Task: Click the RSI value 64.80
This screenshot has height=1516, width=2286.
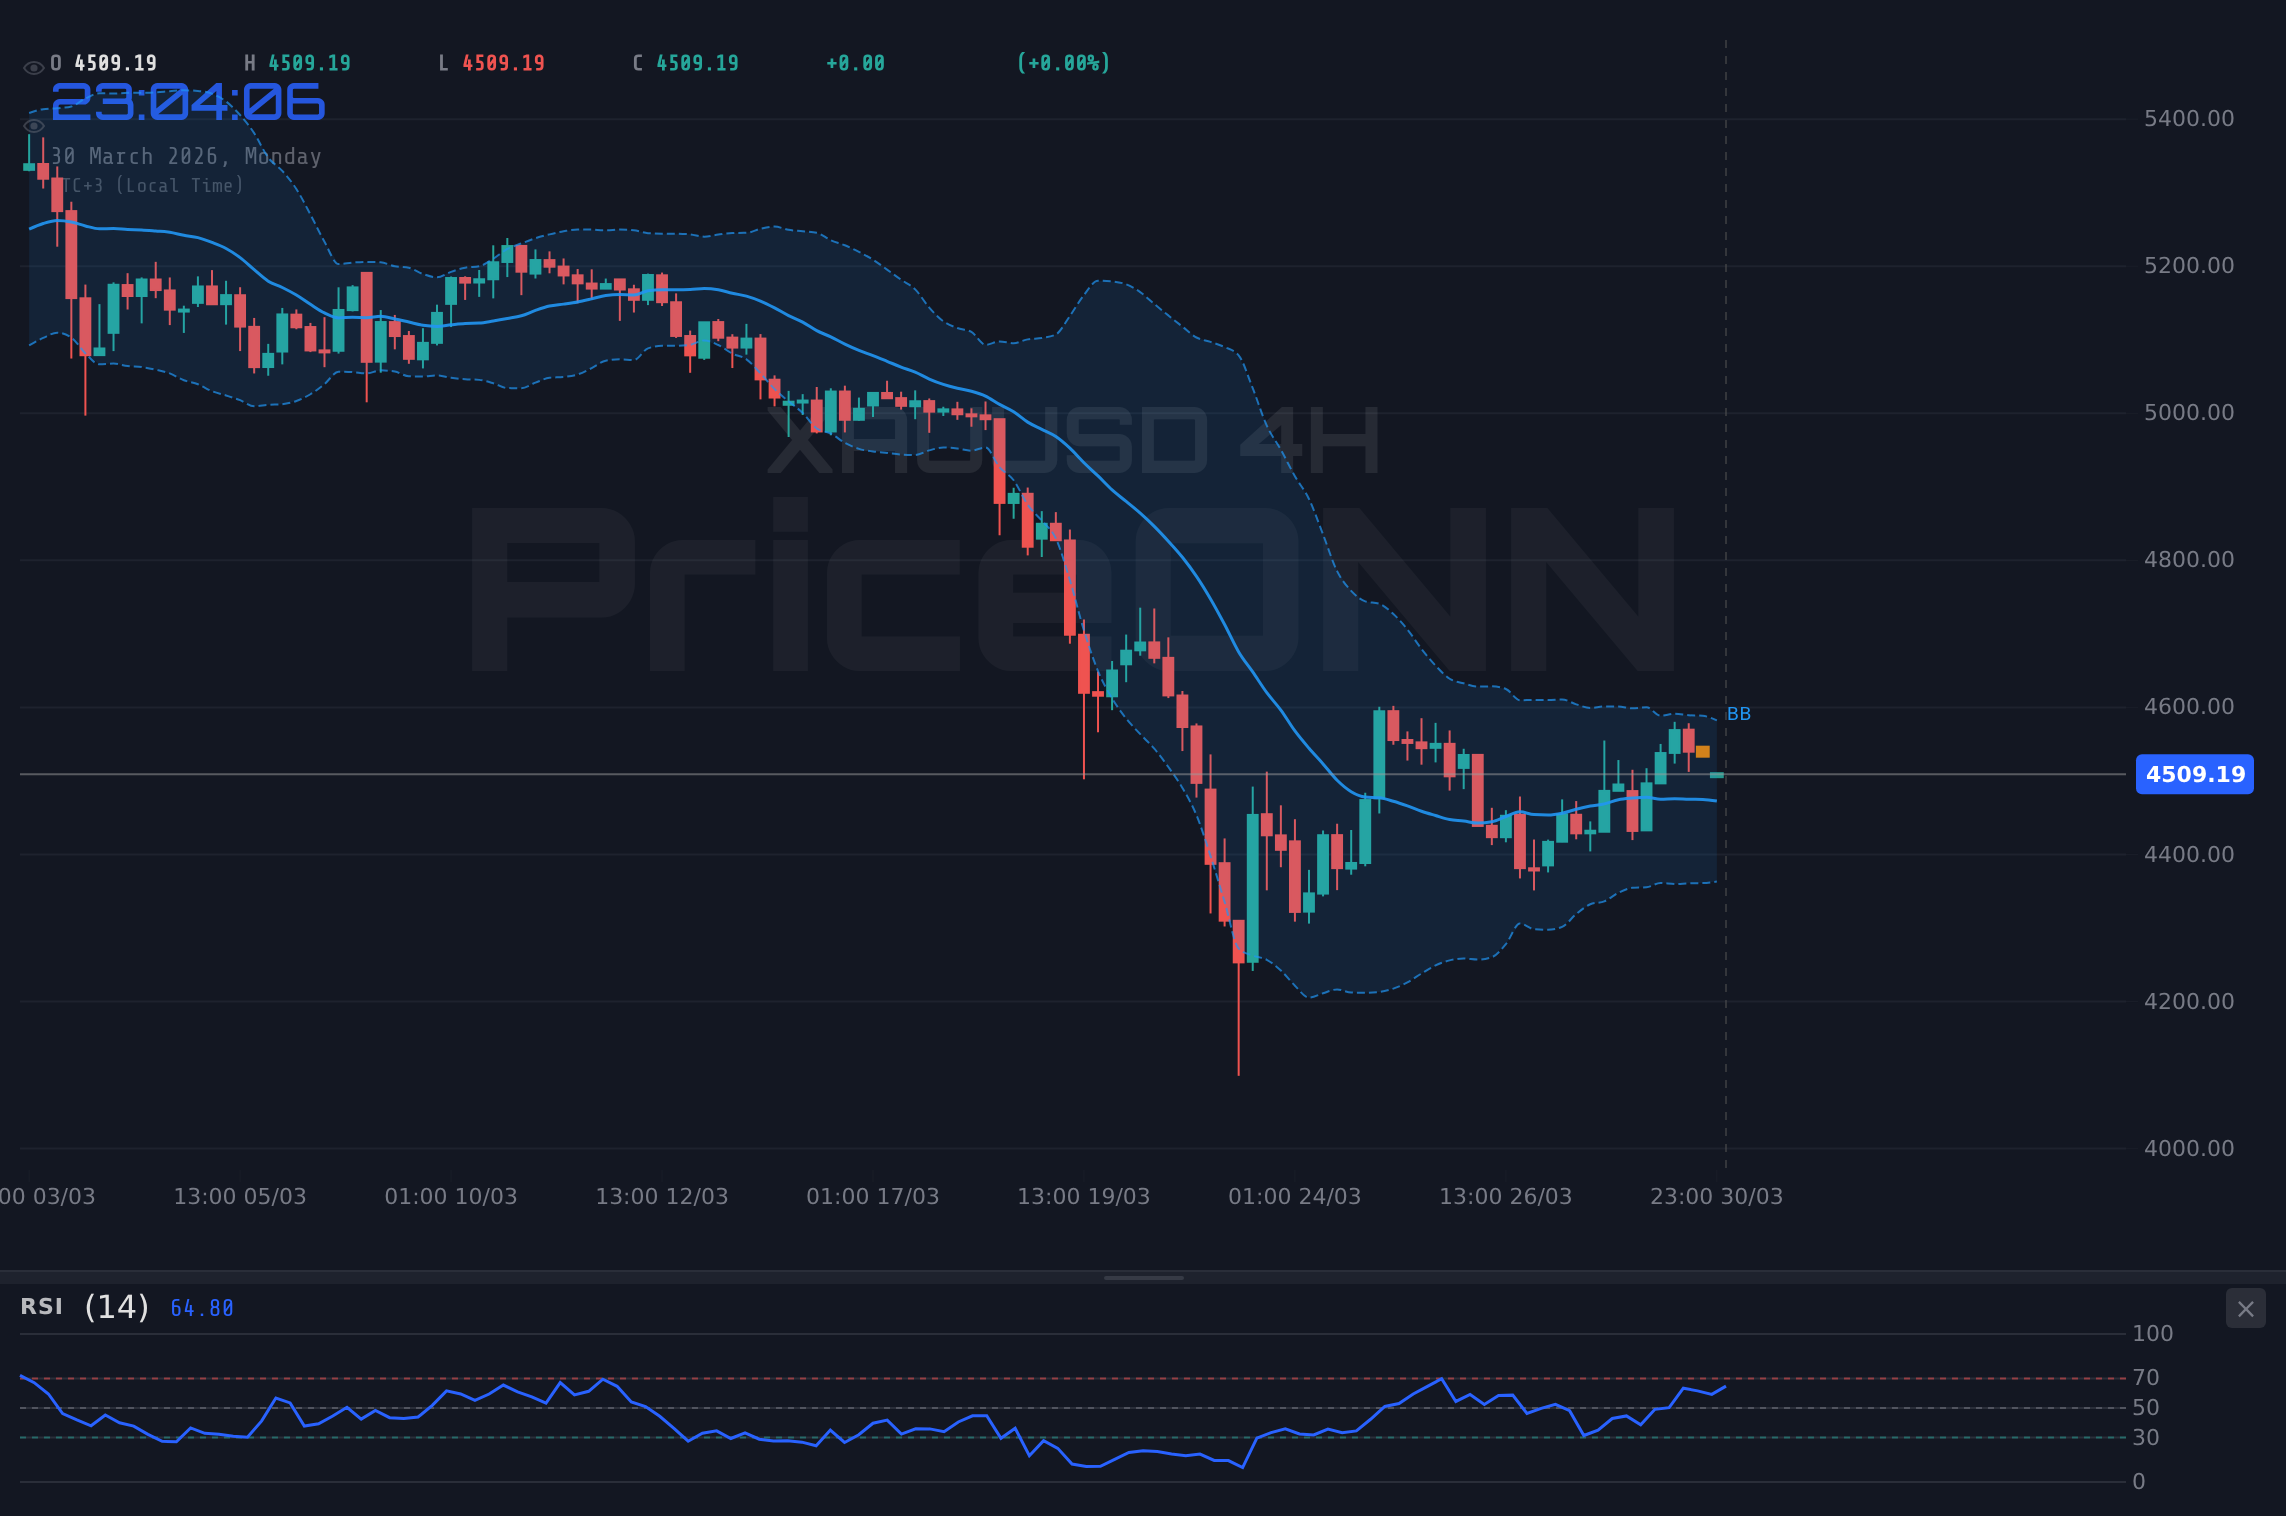Action: pyautogui.click(x=200, y=1307)
